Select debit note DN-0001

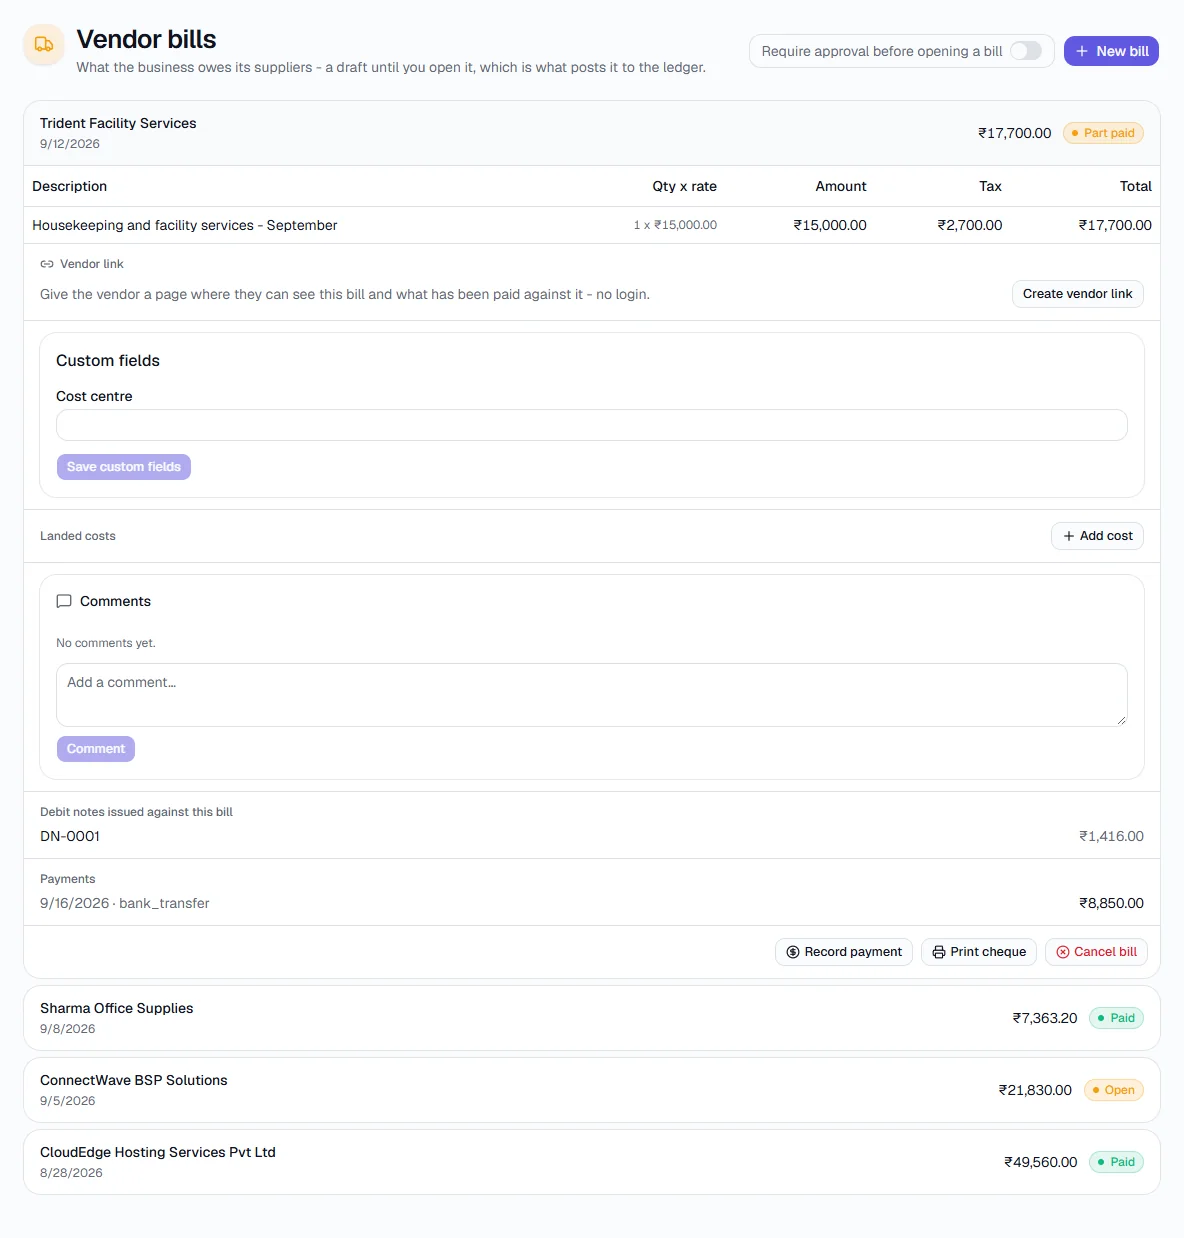[70, 836]
